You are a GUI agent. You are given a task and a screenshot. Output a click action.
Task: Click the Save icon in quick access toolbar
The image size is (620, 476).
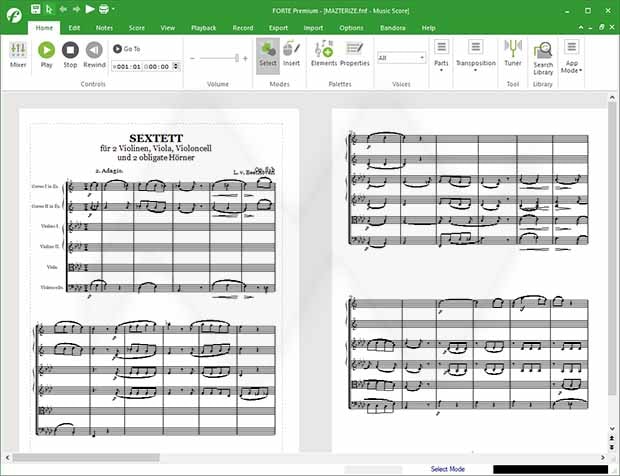coord(36,9)
